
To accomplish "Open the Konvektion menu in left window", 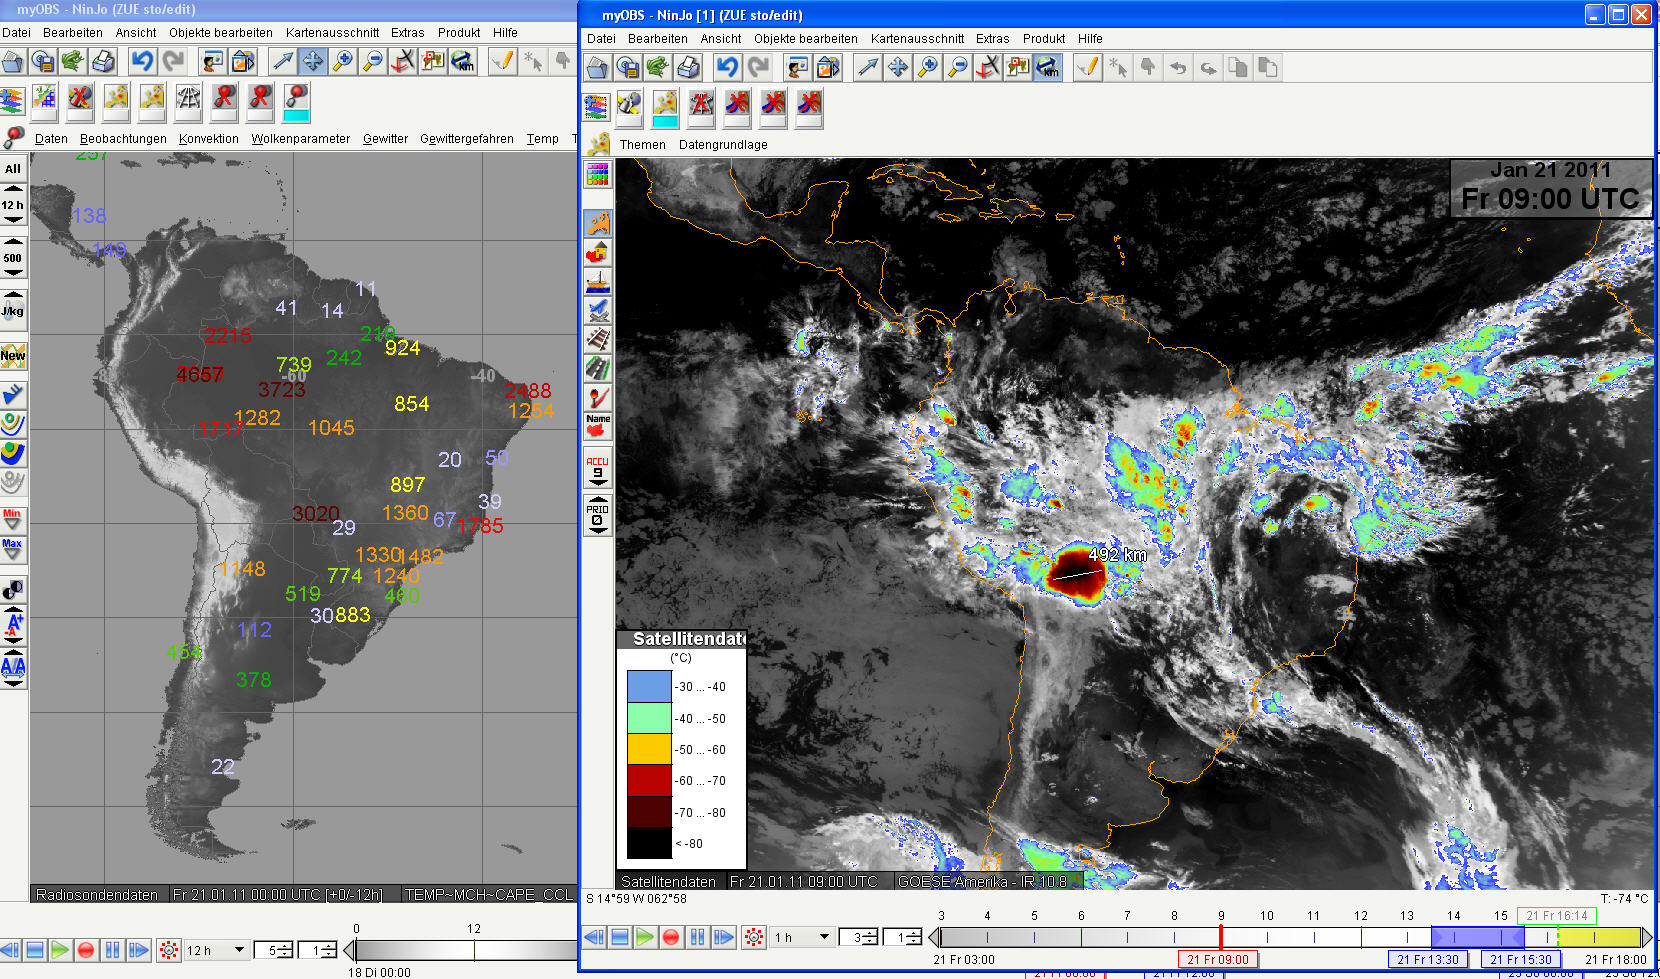I will (x=208, y=139).
